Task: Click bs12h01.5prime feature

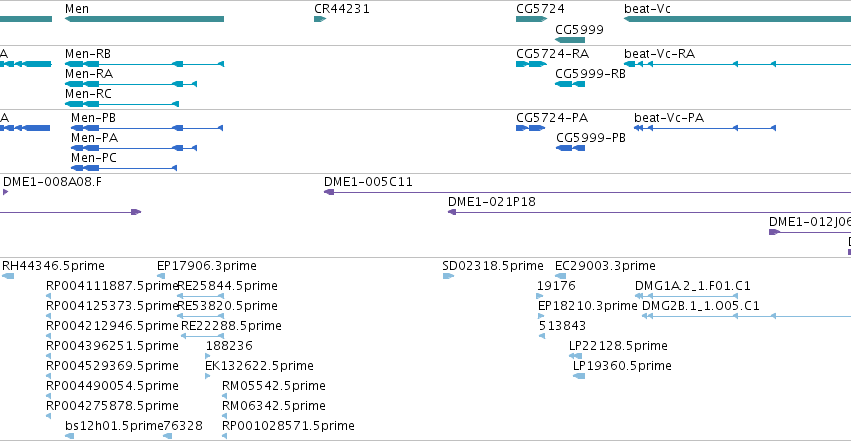Action: [x=69, y=436]
